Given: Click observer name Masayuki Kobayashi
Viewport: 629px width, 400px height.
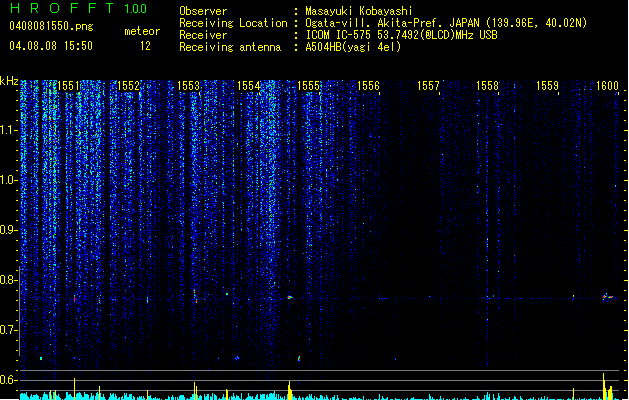Looking at the screenshot, I should tap(359, 11).
